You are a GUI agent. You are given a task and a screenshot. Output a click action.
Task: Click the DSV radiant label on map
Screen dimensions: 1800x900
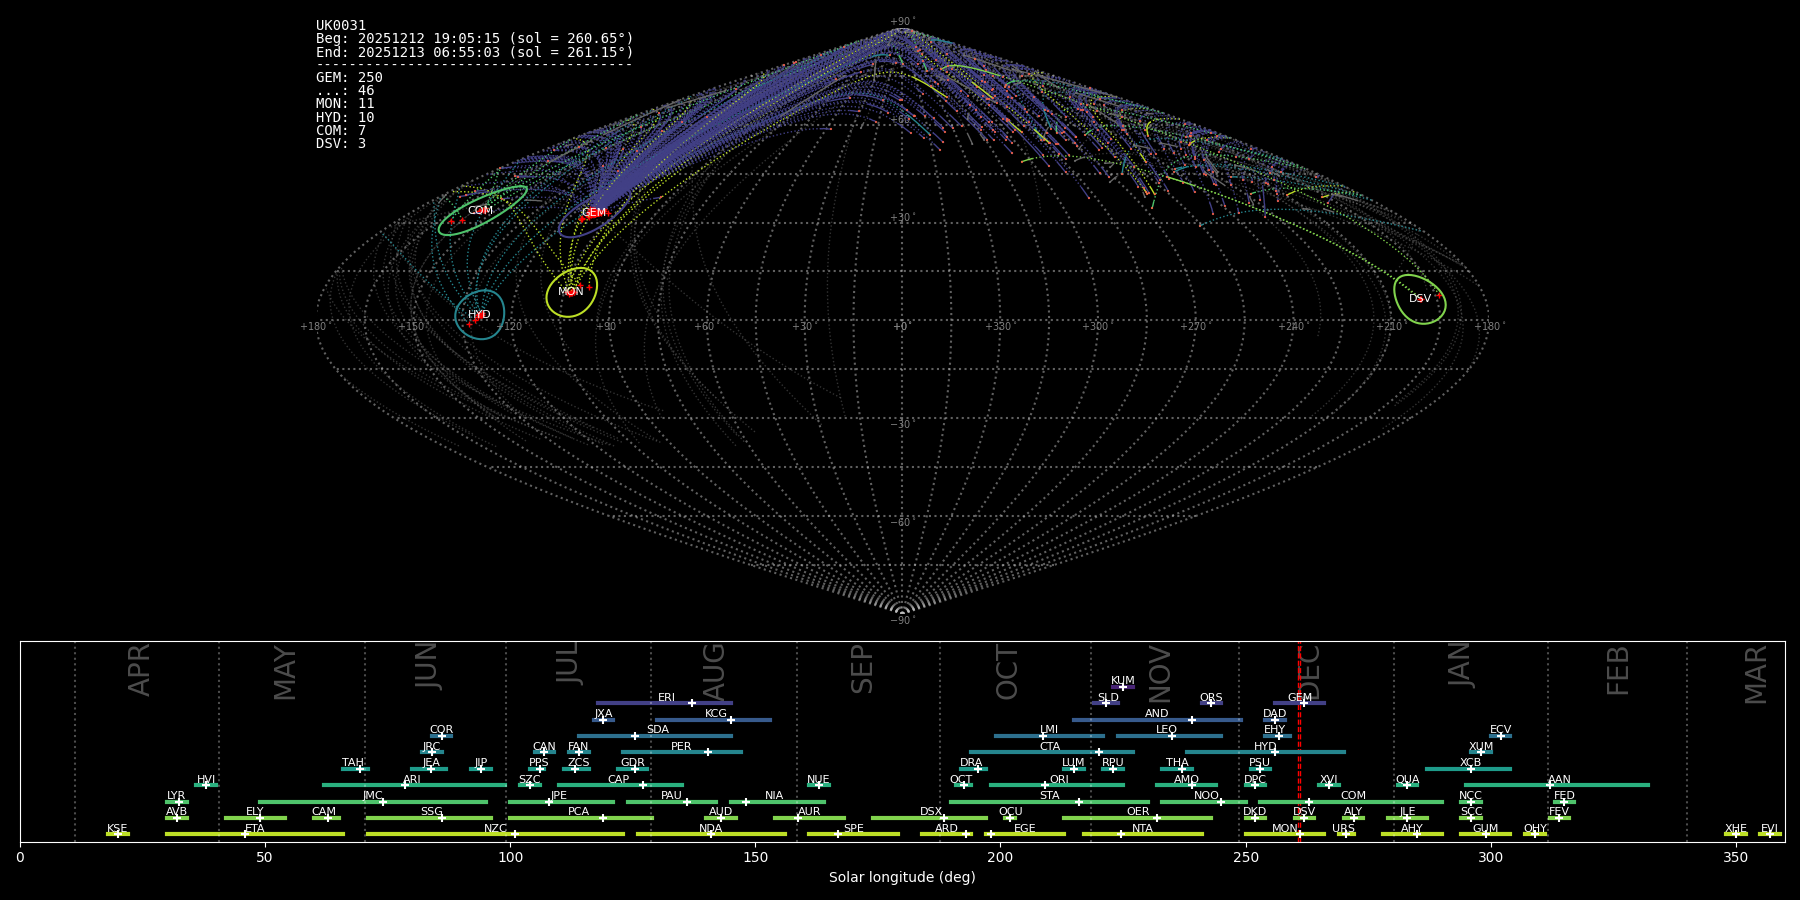[1419, 299]
